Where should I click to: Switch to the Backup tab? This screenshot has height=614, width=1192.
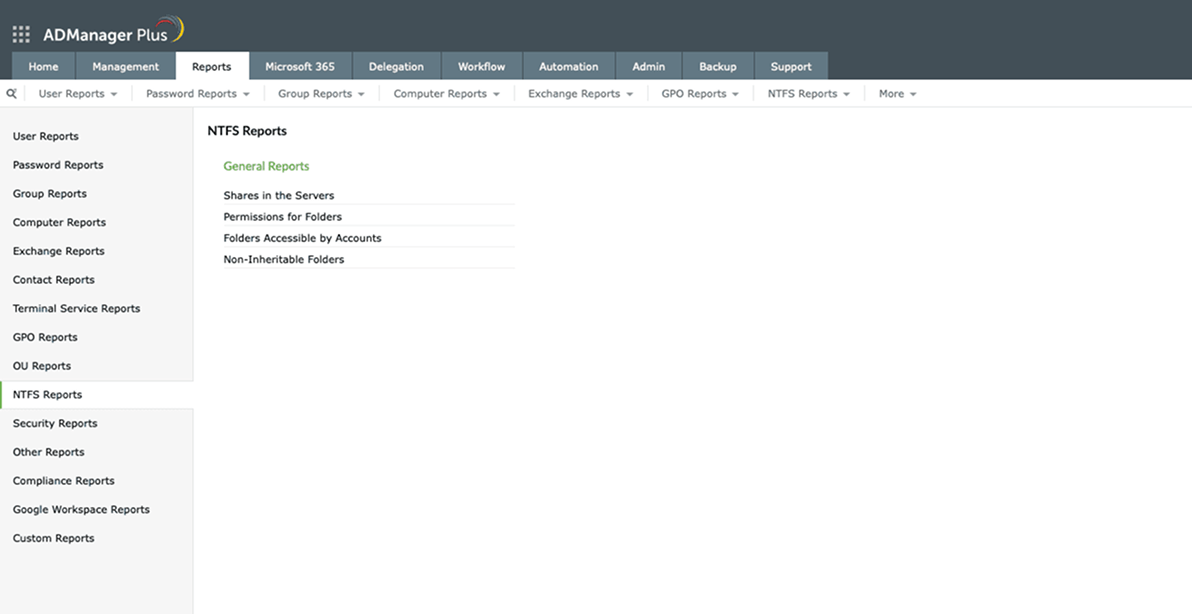pos(718,66)
